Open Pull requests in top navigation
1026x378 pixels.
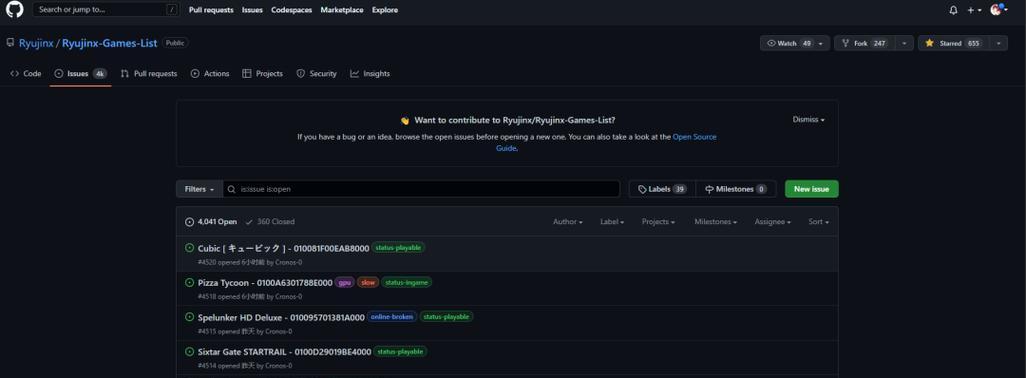(x=211, y=10)
